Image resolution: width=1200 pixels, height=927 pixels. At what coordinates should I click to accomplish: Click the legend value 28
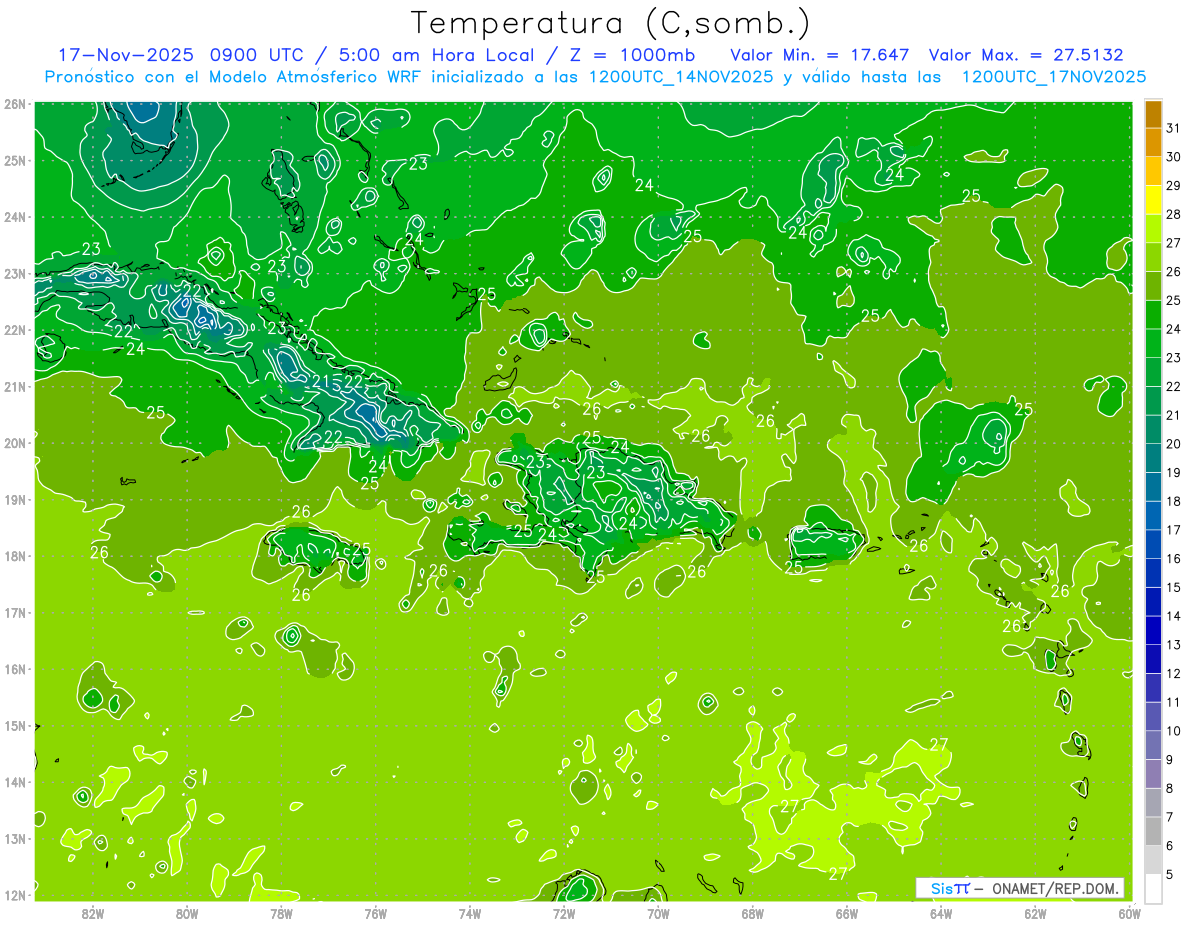click(x=1173, y=214)
